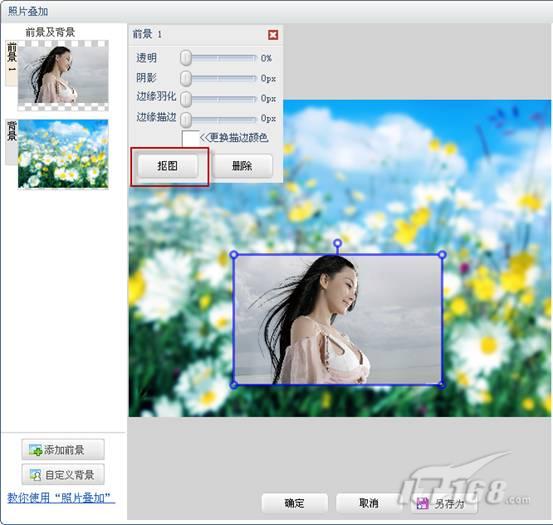Open the stroke color swatch box
Screen dimensions: 553x525
coord(190,138)
